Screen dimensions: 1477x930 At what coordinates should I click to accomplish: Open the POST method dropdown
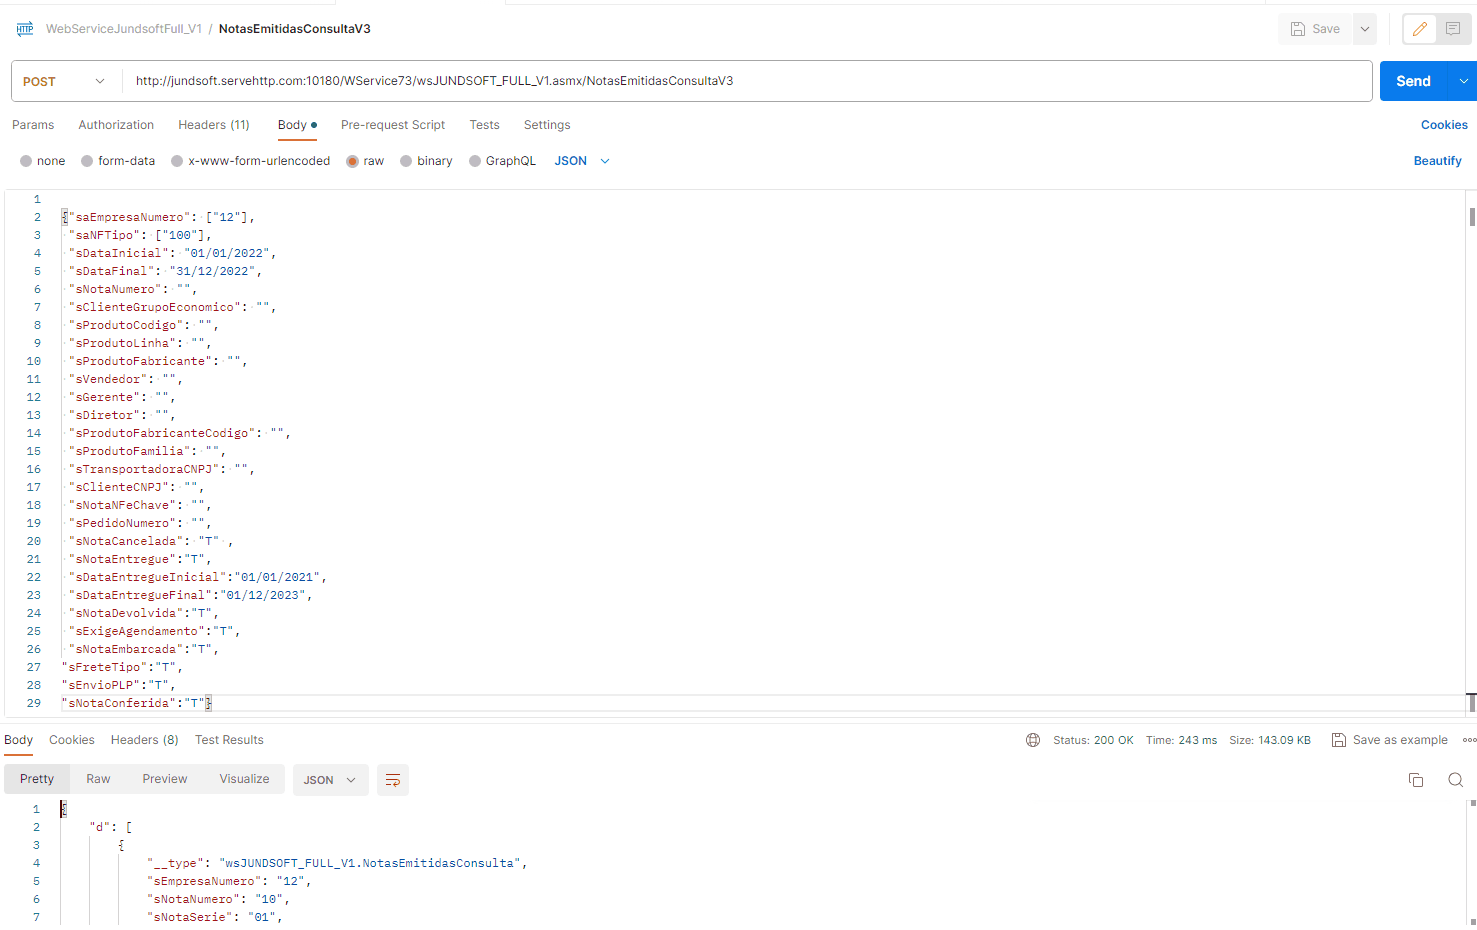[x=65, y=81]
